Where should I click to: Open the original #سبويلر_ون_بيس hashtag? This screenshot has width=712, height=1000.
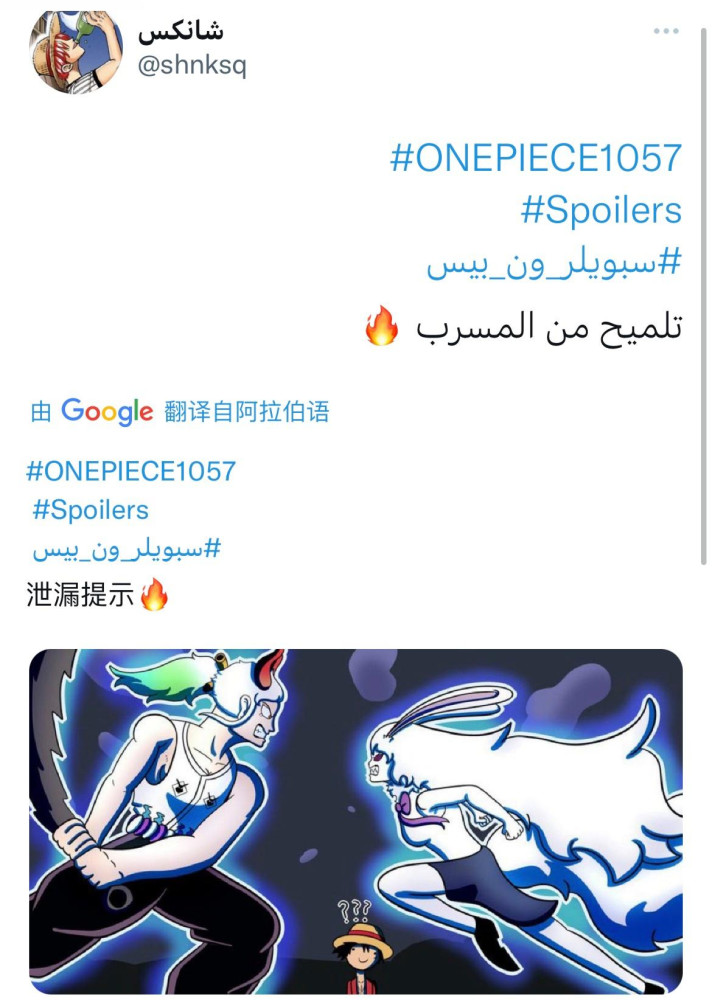tap(554, 263)
